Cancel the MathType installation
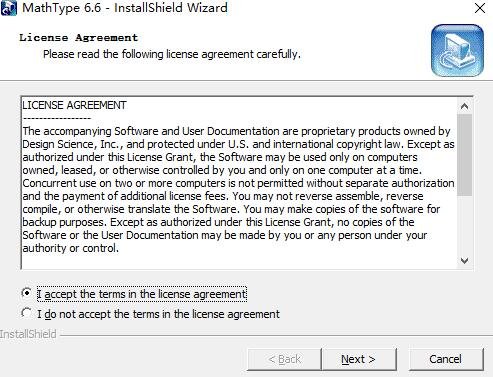Image resolution: width=493 pixels, height=377 pixels. click(x=446, y=359)
